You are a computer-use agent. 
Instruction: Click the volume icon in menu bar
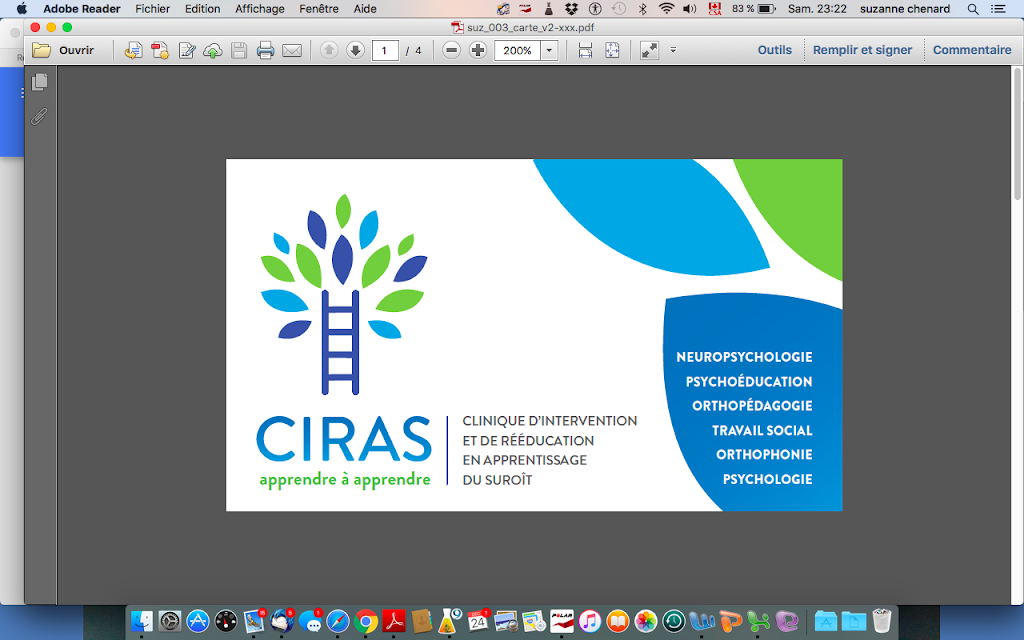[690, 9]
